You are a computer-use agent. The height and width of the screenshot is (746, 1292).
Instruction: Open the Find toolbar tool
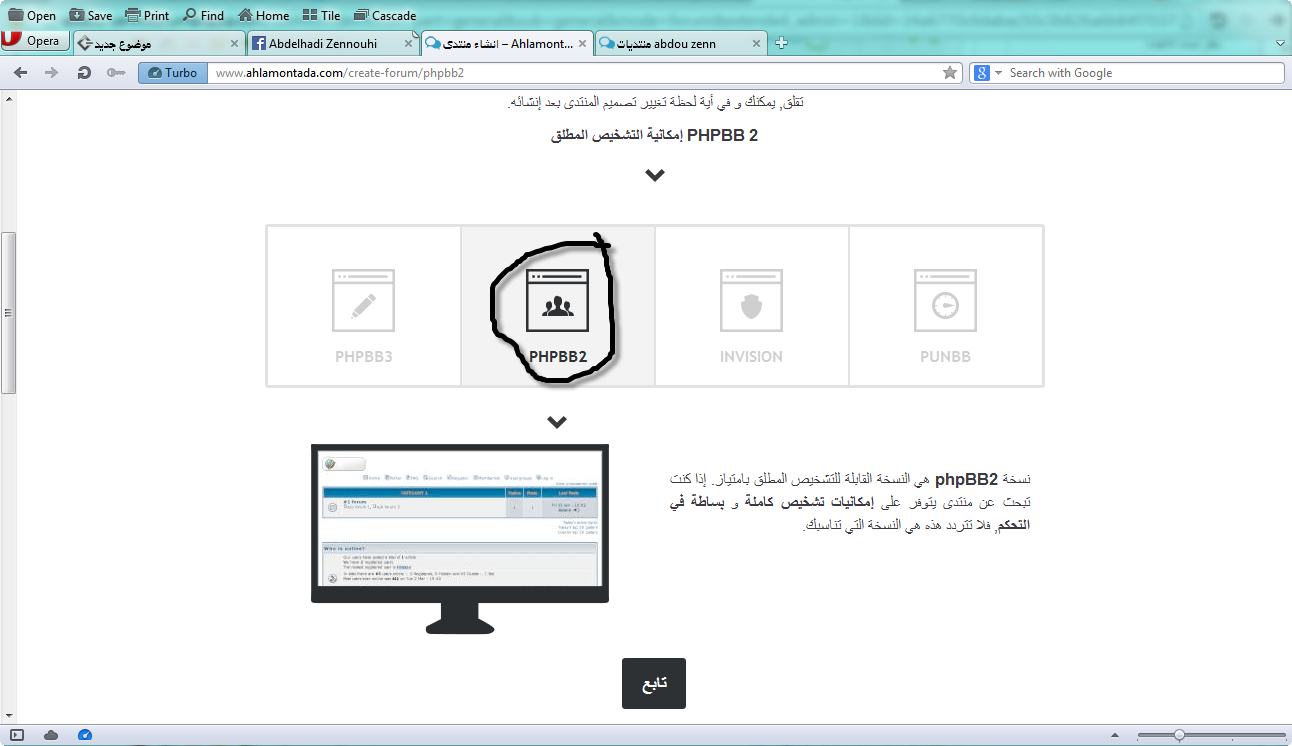tap(203, 15)
